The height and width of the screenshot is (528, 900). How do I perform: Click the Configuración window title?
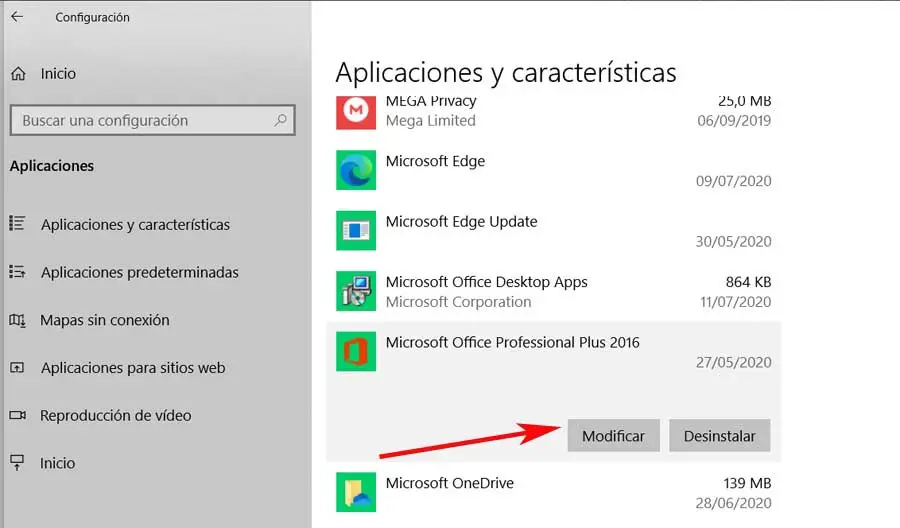[92, 17]
